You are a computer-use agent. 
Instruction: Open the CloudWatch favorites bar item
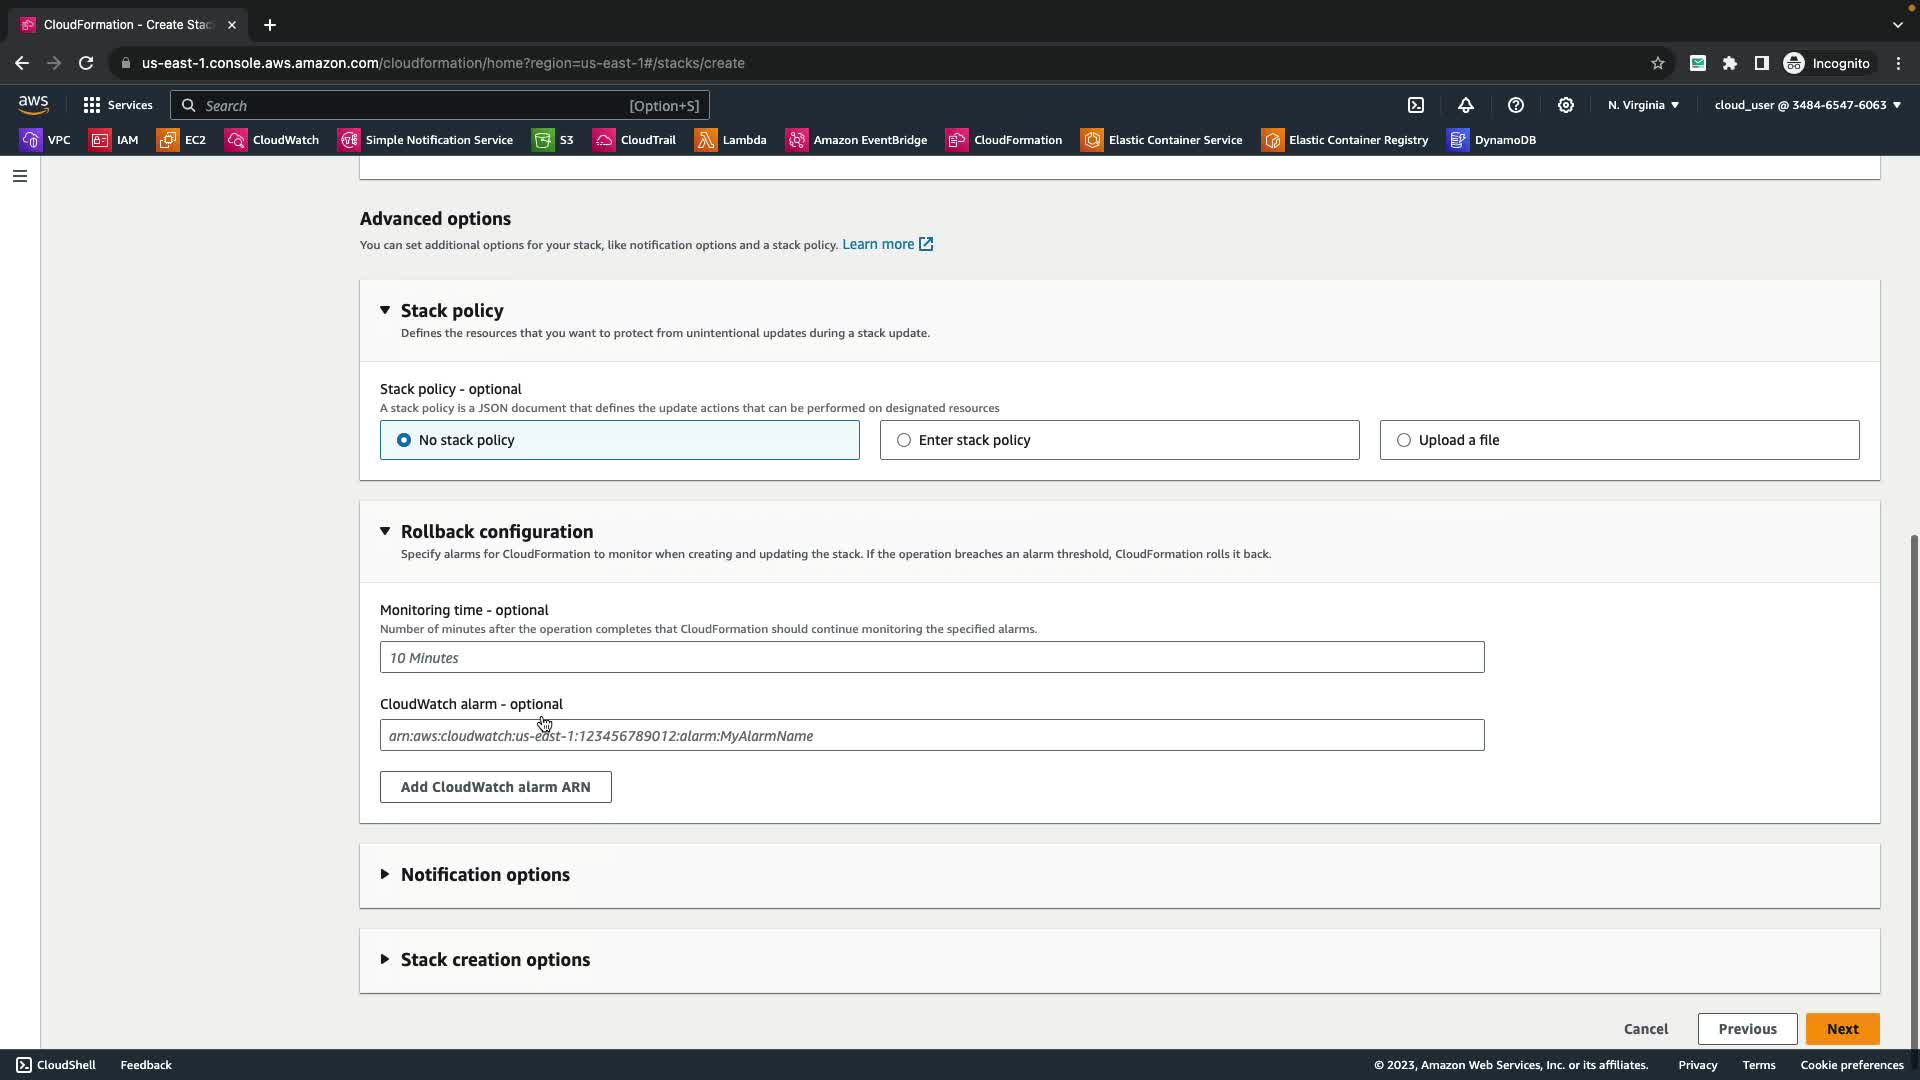pos(272,140)
